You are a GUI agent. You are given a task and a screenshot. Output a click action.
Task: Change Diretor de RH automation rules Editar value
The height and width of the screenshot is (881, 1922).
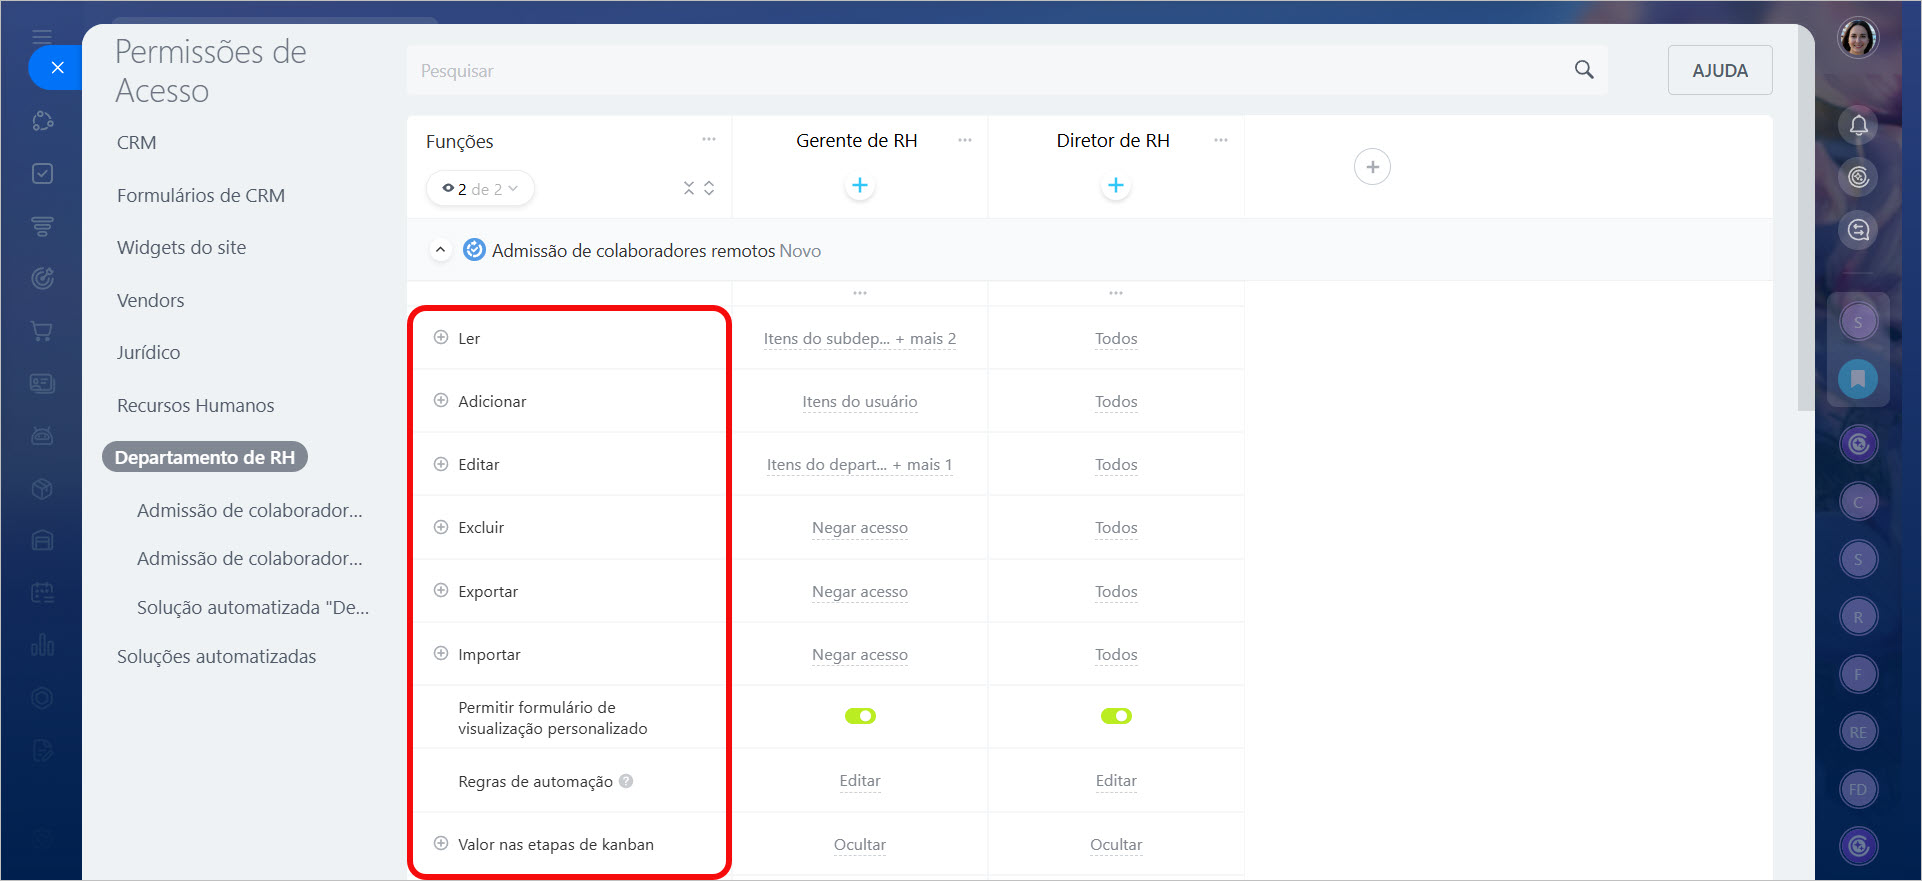coord(1116,780)
